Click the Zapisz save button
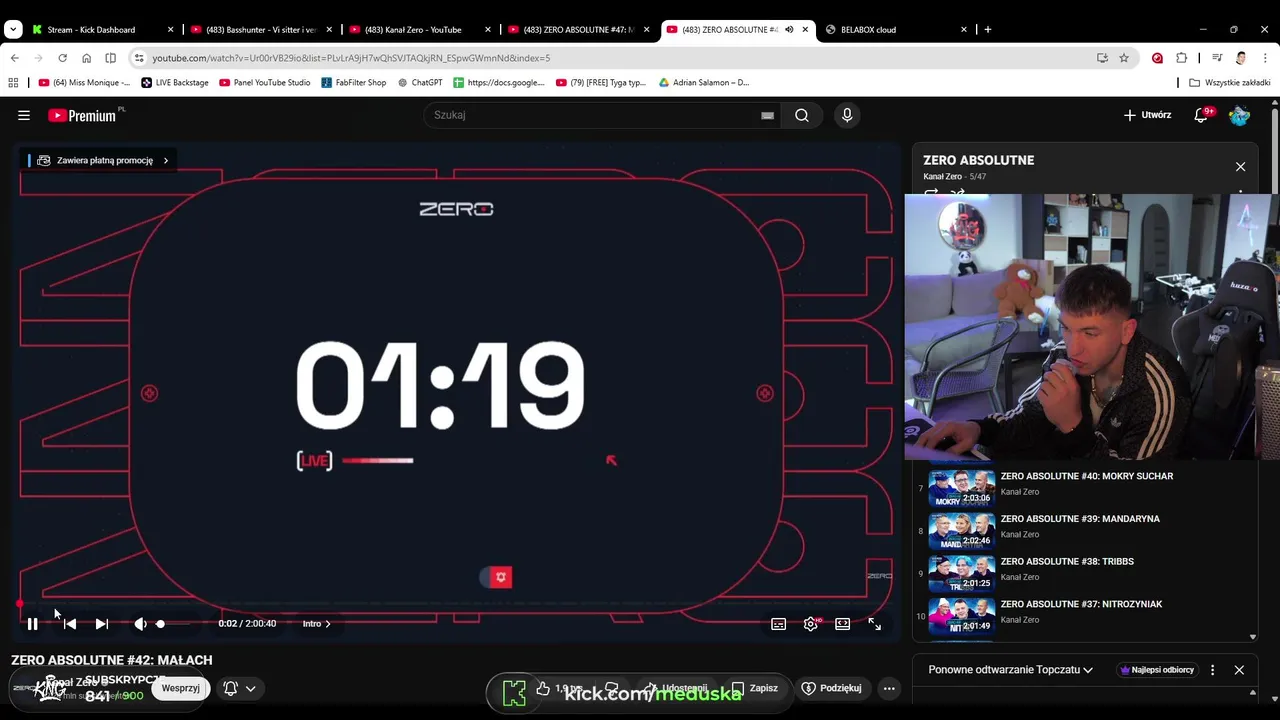The image size is (1280, 720). [755, 688]
